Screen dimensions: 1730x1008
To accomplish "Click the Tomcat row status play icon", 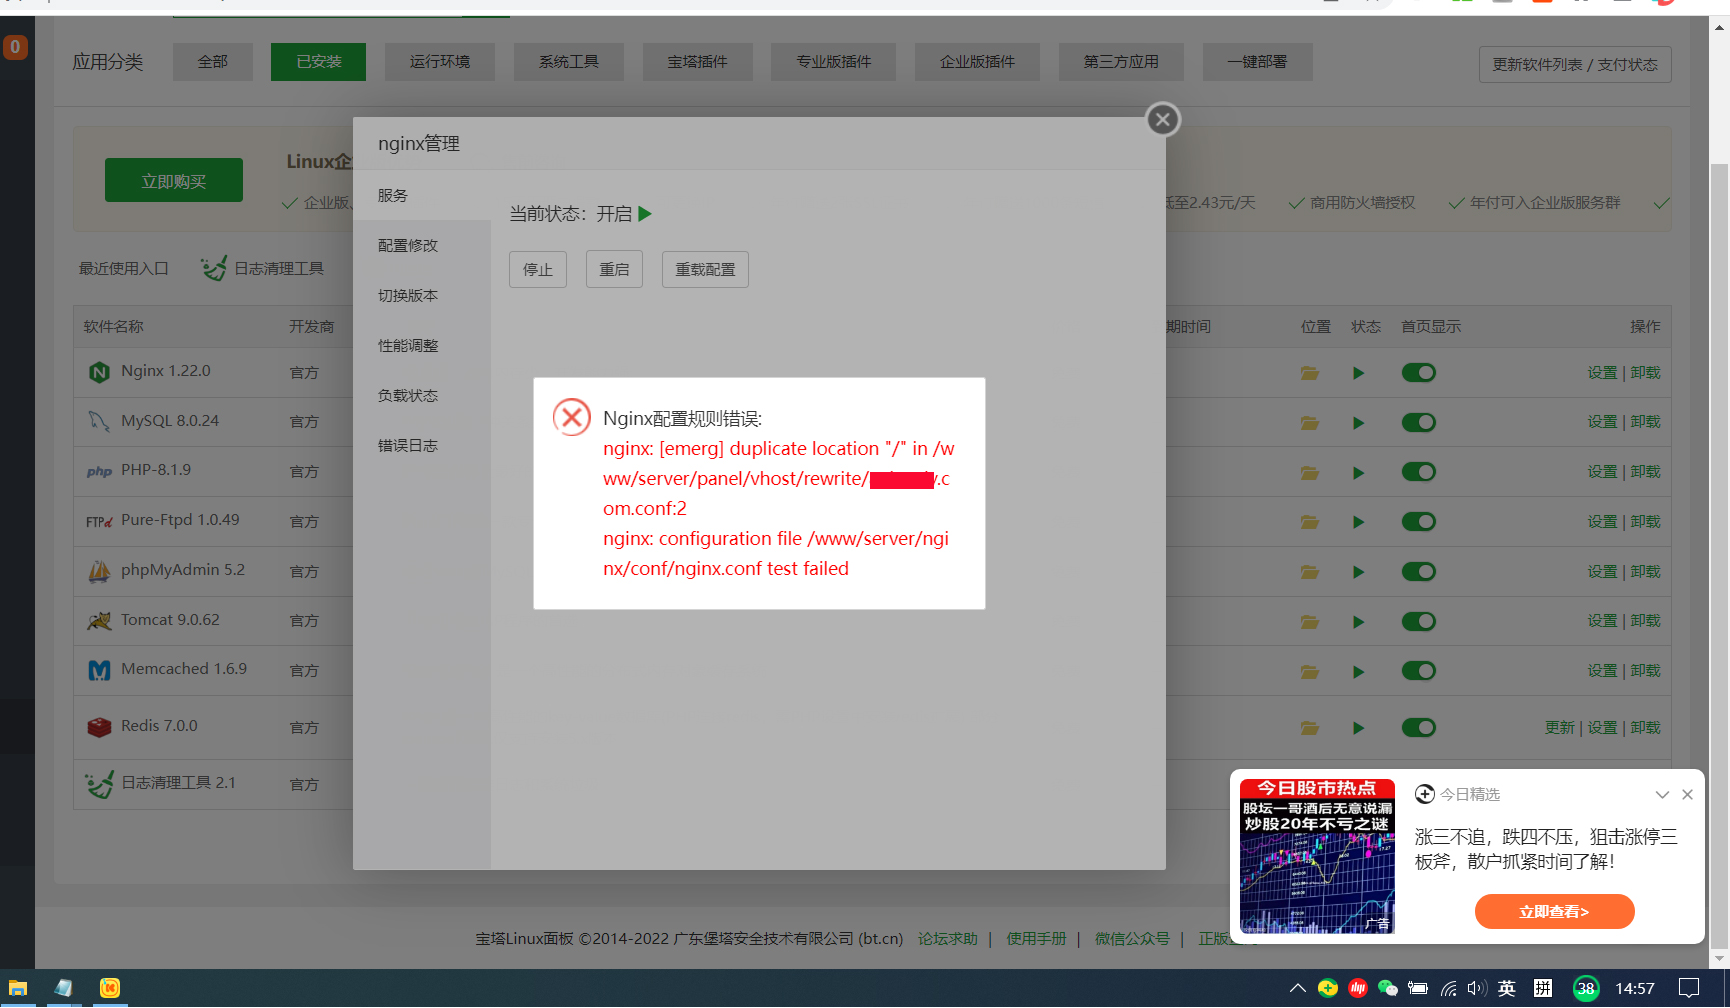I will (x=1358, y=622).
